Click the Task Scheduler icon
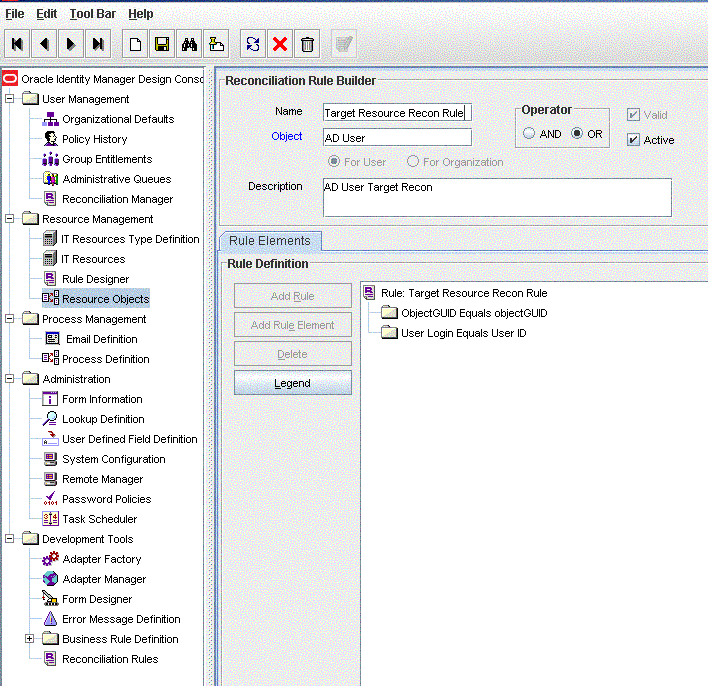This screenshot has width=708, height=686. click(50, 518)
